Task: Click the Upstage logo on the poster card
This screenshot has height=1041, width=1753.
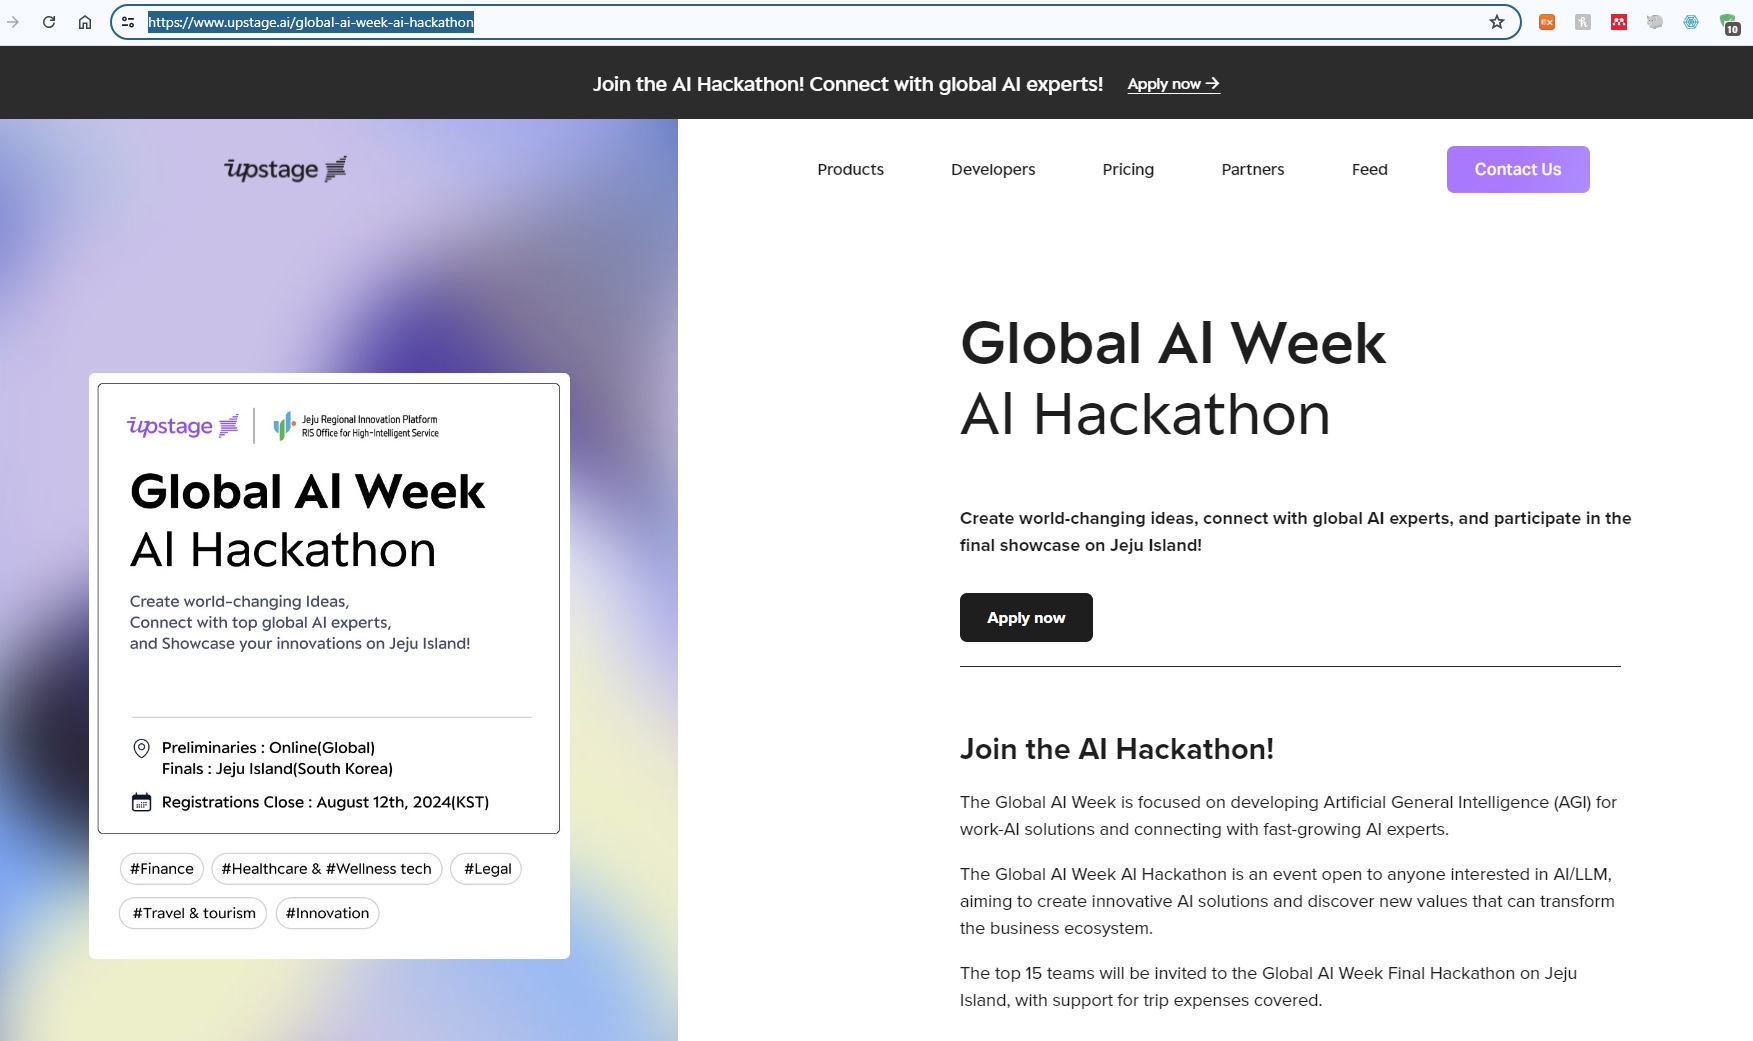Action: coord(183,426)
